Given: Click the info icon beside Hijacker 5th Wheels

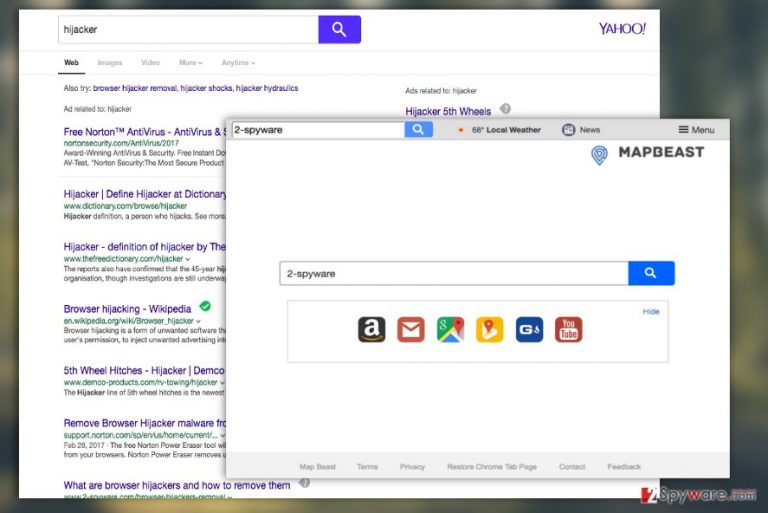Looking at the screenshot, I should coord(505,108).
